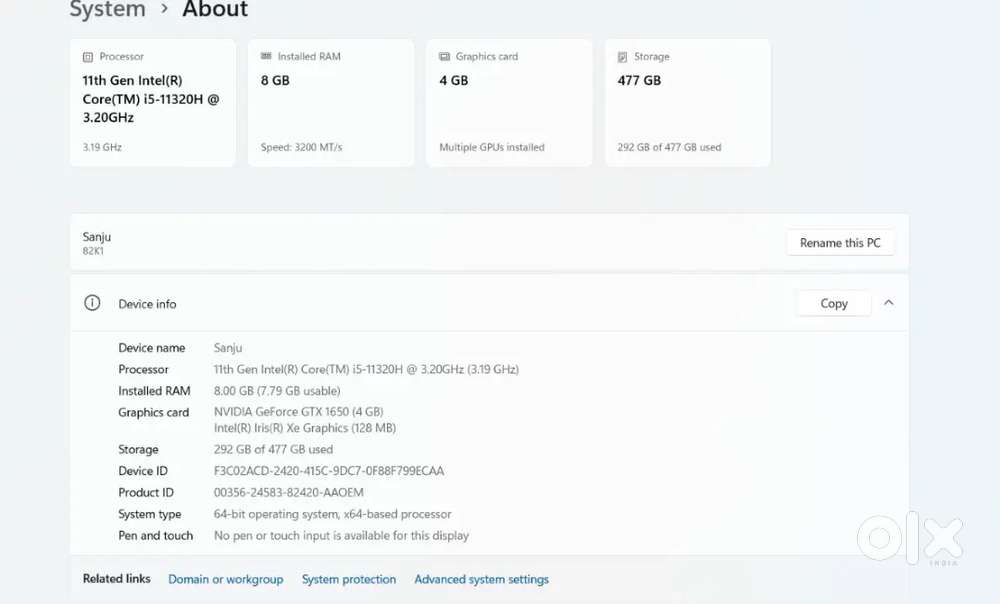Click the Processor chip icon
The image size is (1000, 604).
point(88,57)
